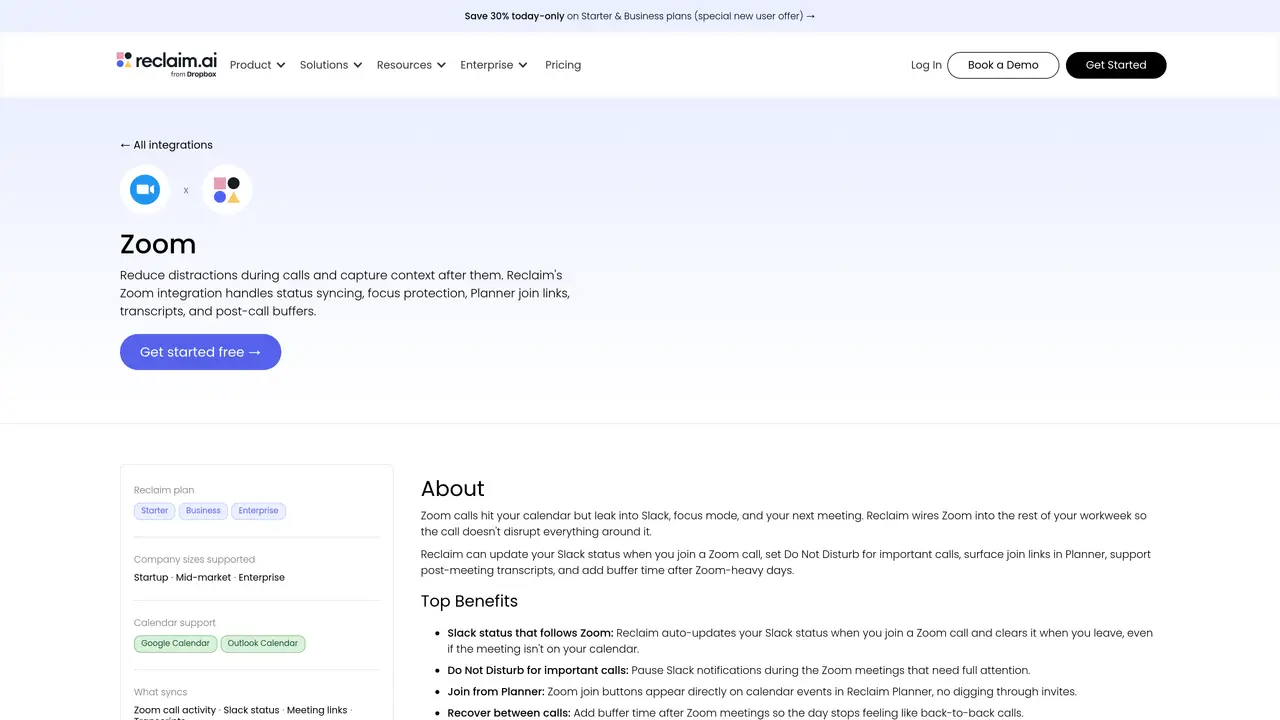Click 'Slack status that follows Zoom:' text
The image size is (1280, 720).
point(530,633)
